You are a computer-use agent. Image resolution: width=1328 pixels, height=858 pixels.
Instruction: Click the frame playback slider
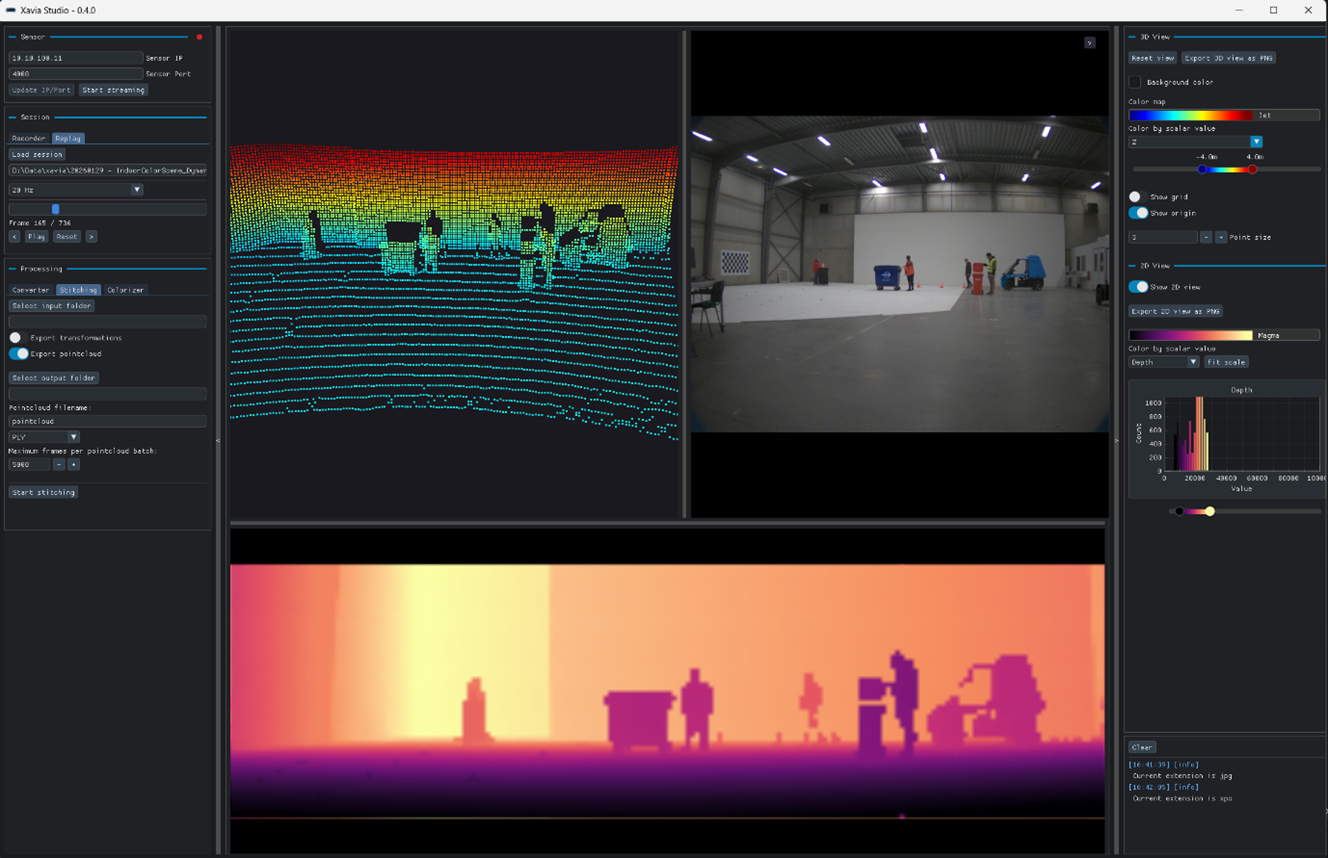(105, 208)
